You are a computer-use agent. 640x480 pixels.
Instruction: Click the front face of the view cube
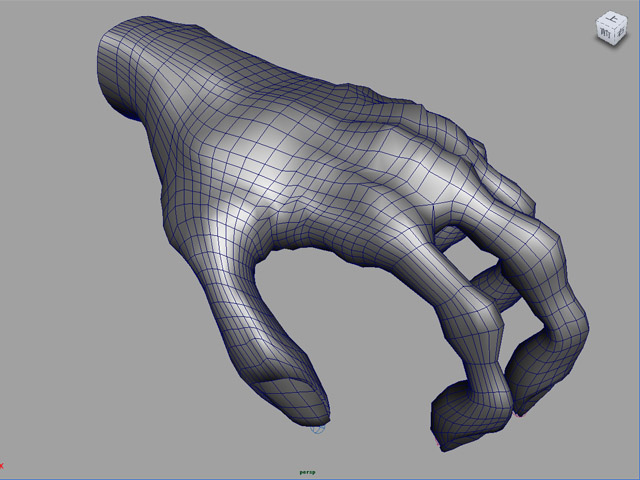[x=604, y=33]
